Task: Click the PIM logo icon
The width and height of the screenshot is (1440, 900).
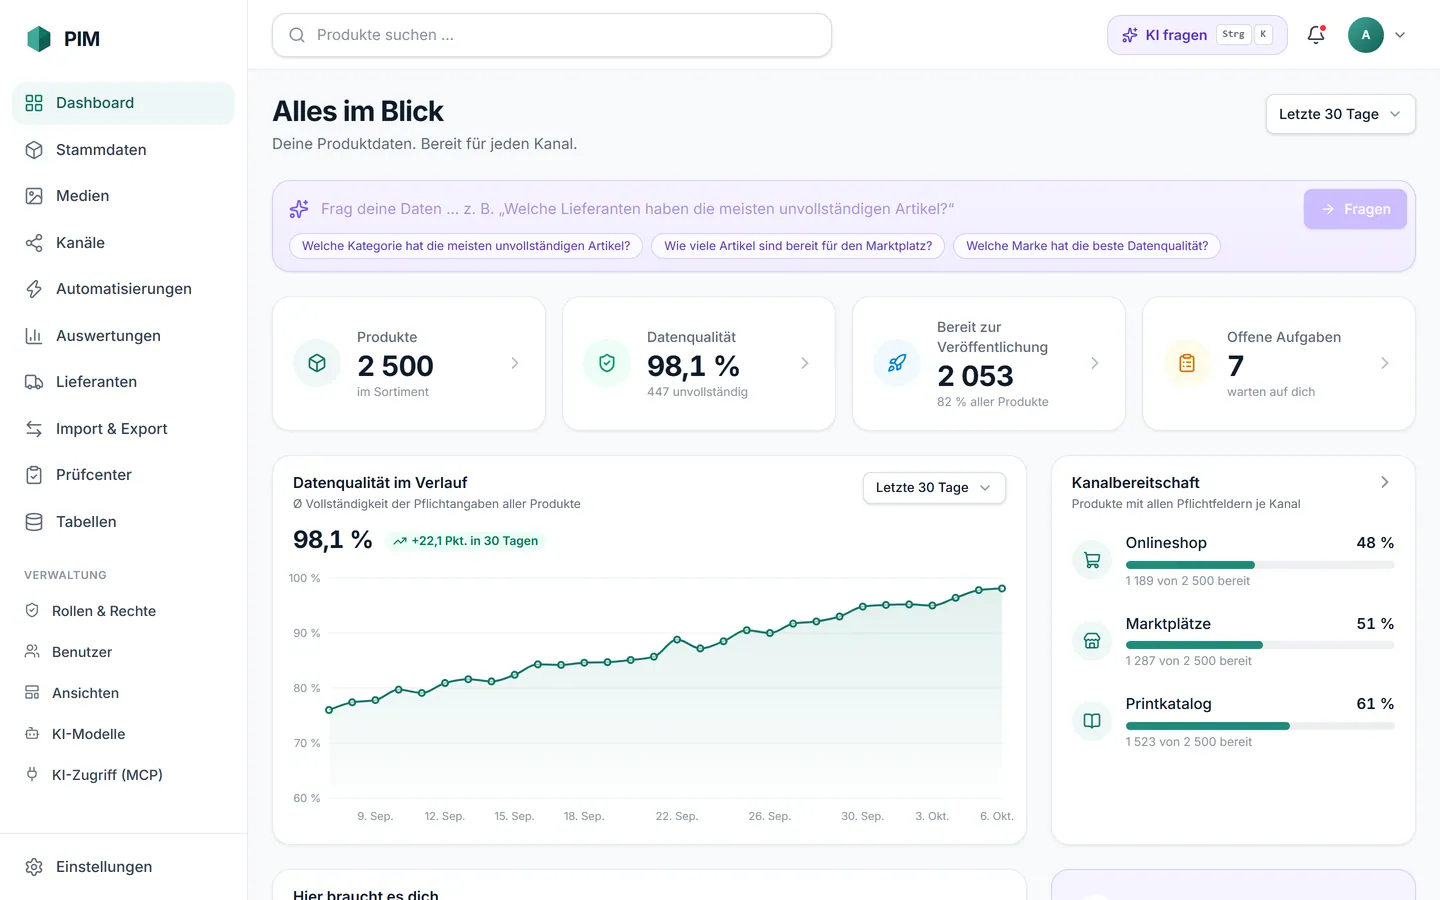Action: tap(39, 39)
